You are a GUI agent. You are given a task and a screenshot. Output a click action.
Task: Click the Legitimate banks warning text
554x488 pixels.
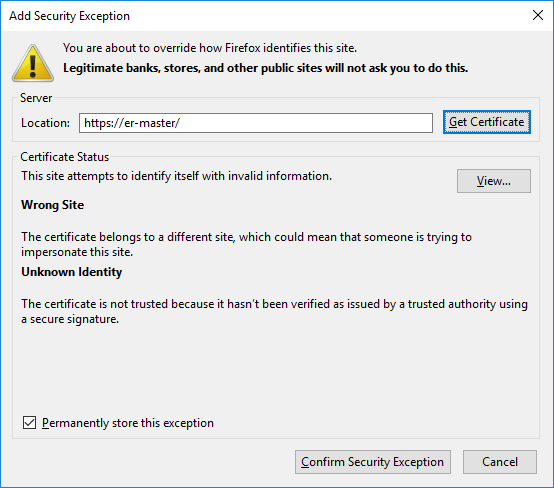[265, 68]
